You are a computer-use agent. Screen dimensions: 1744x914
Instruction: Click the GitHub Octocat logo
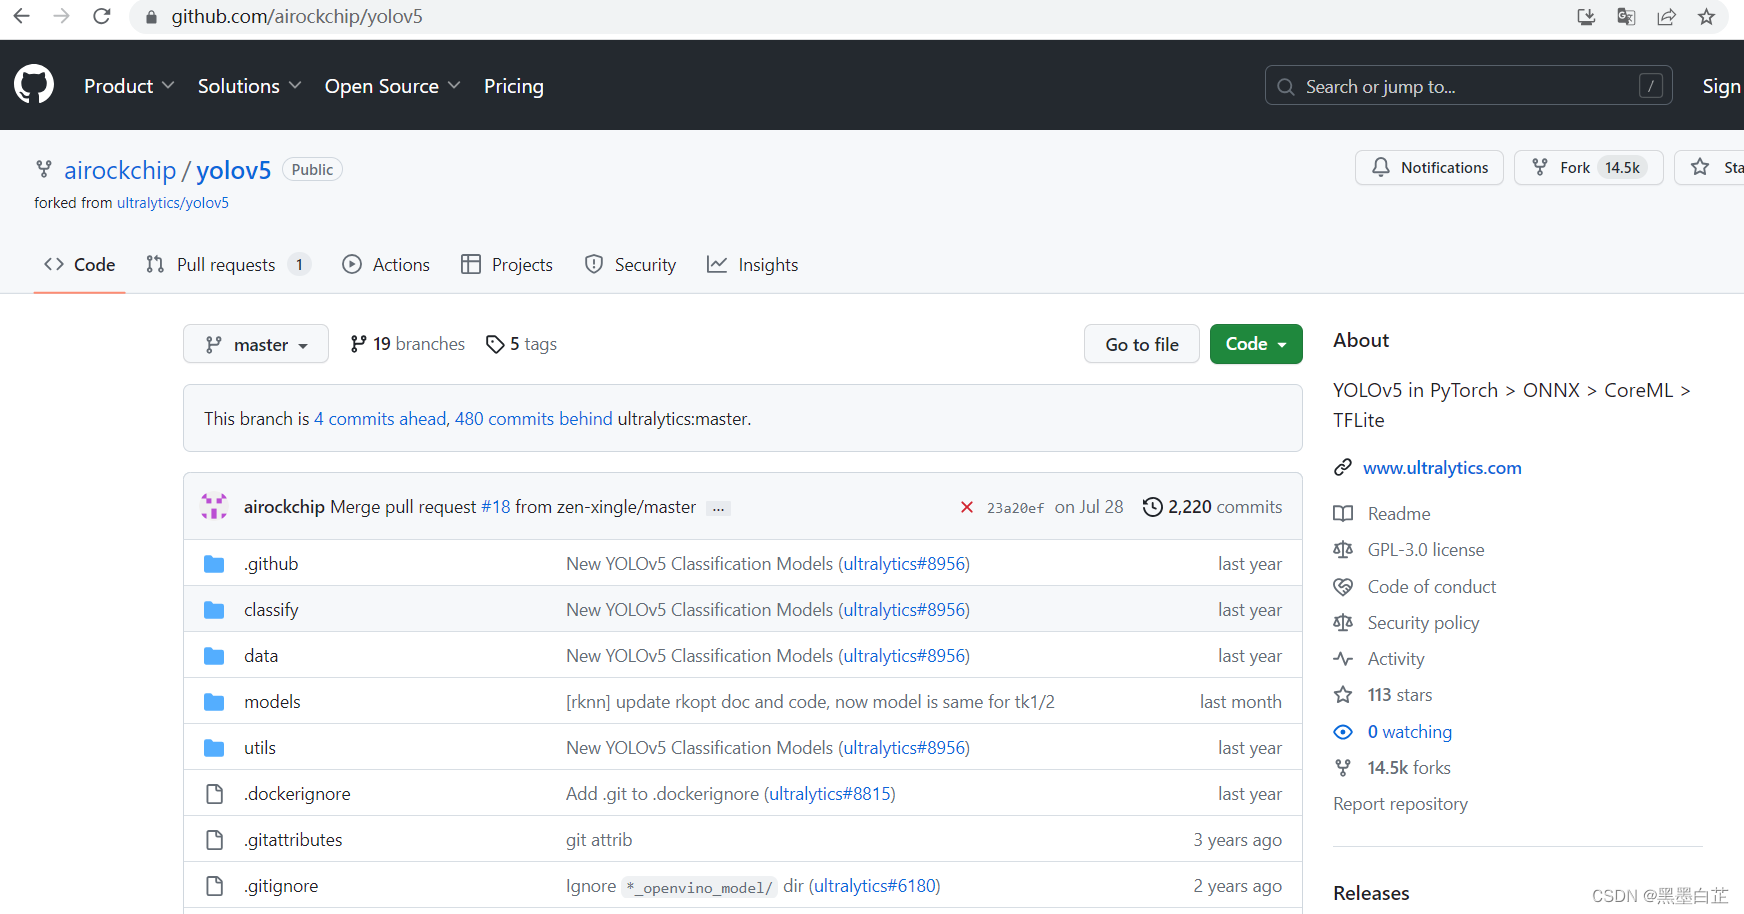(x=34, y=85)
